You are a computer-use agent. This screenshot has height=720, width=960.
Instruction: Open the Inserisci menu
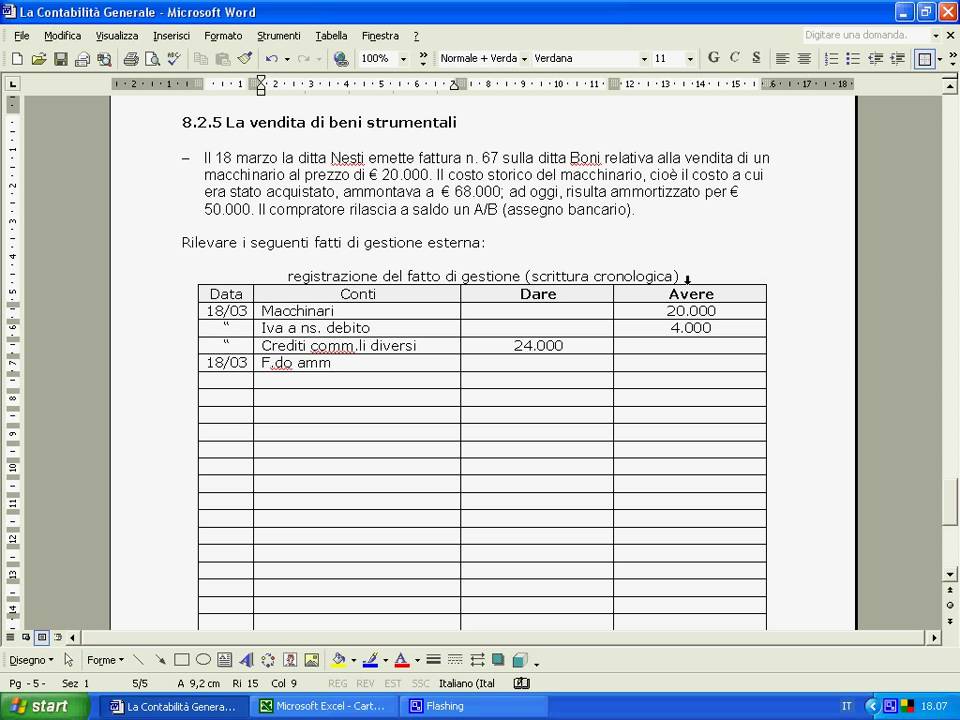click(x=171, y=36)
